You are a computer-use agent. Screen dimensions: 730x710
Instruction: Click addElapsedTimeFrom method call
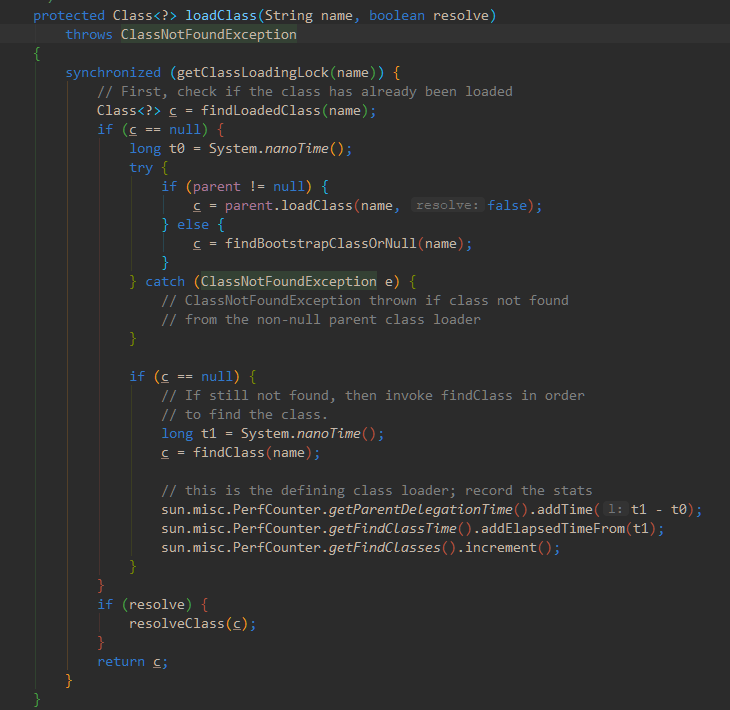coord(553,528)
